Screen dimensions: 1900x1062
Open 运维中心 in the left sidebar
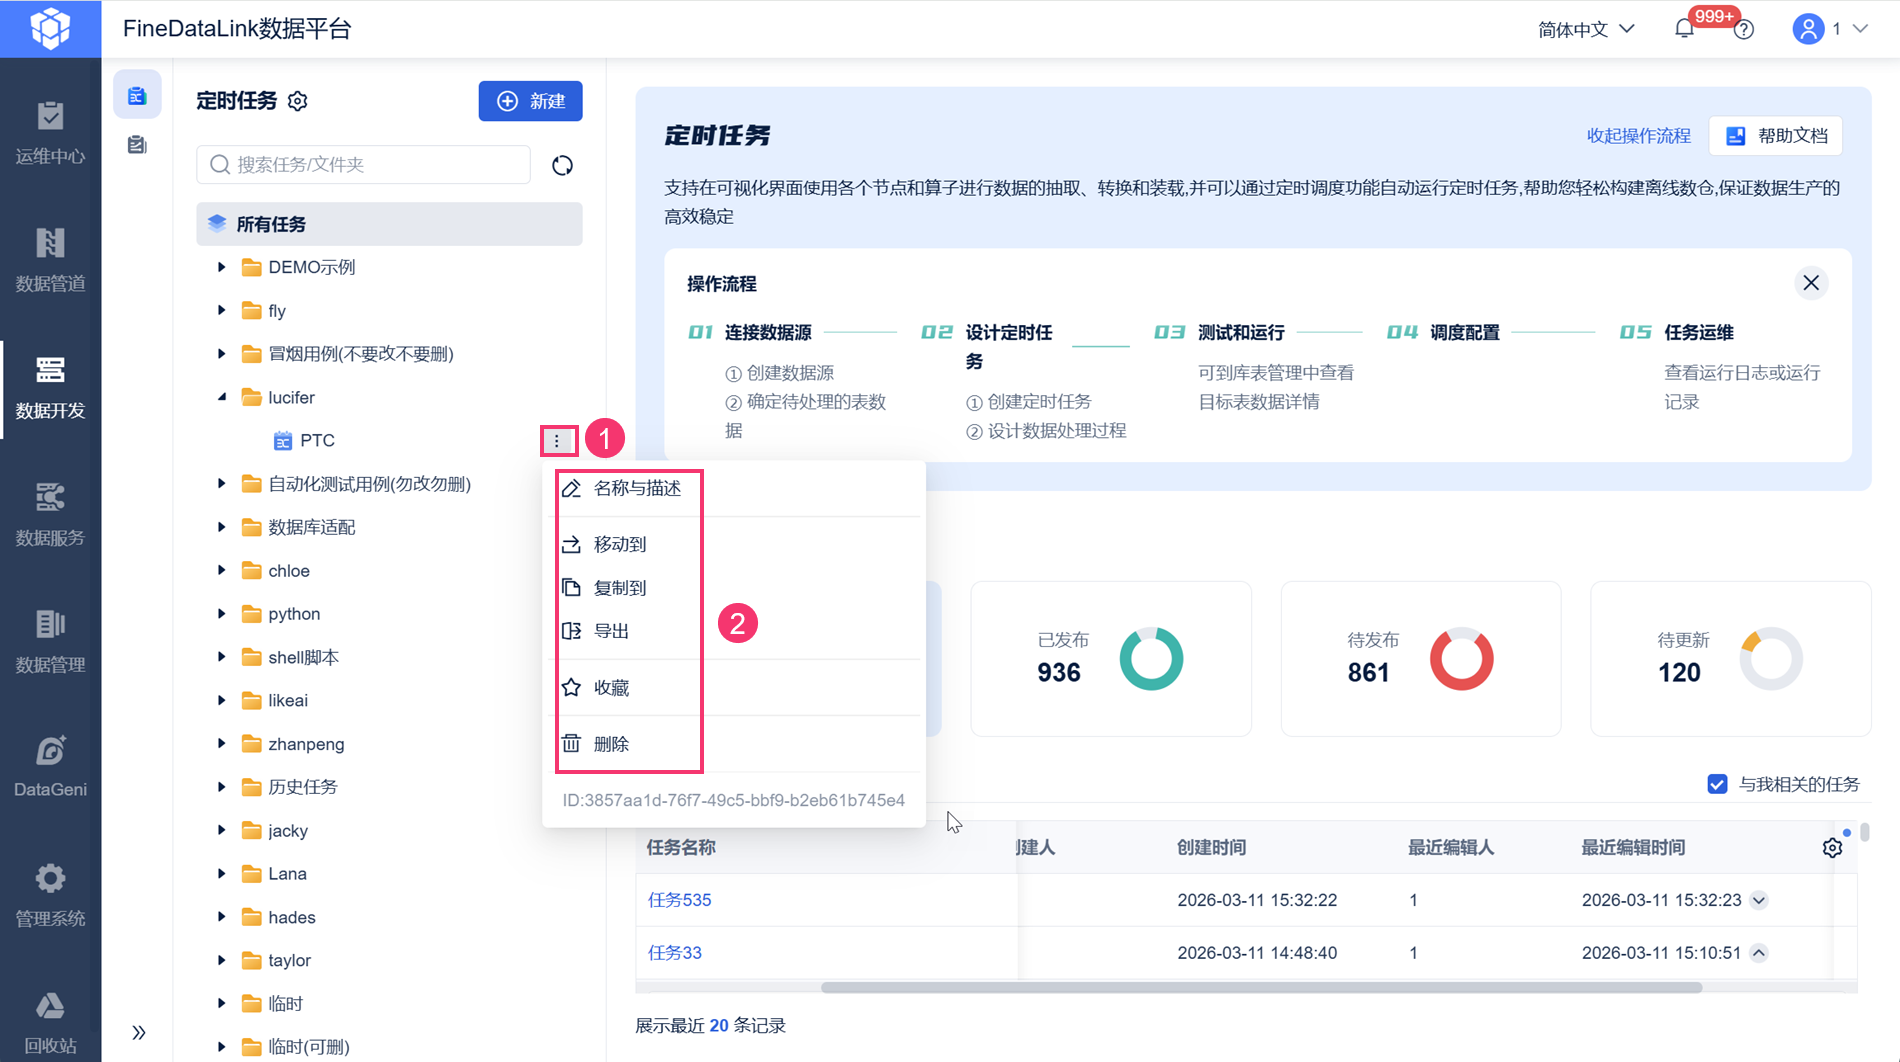pyautogui.click(x=50, y=132)
